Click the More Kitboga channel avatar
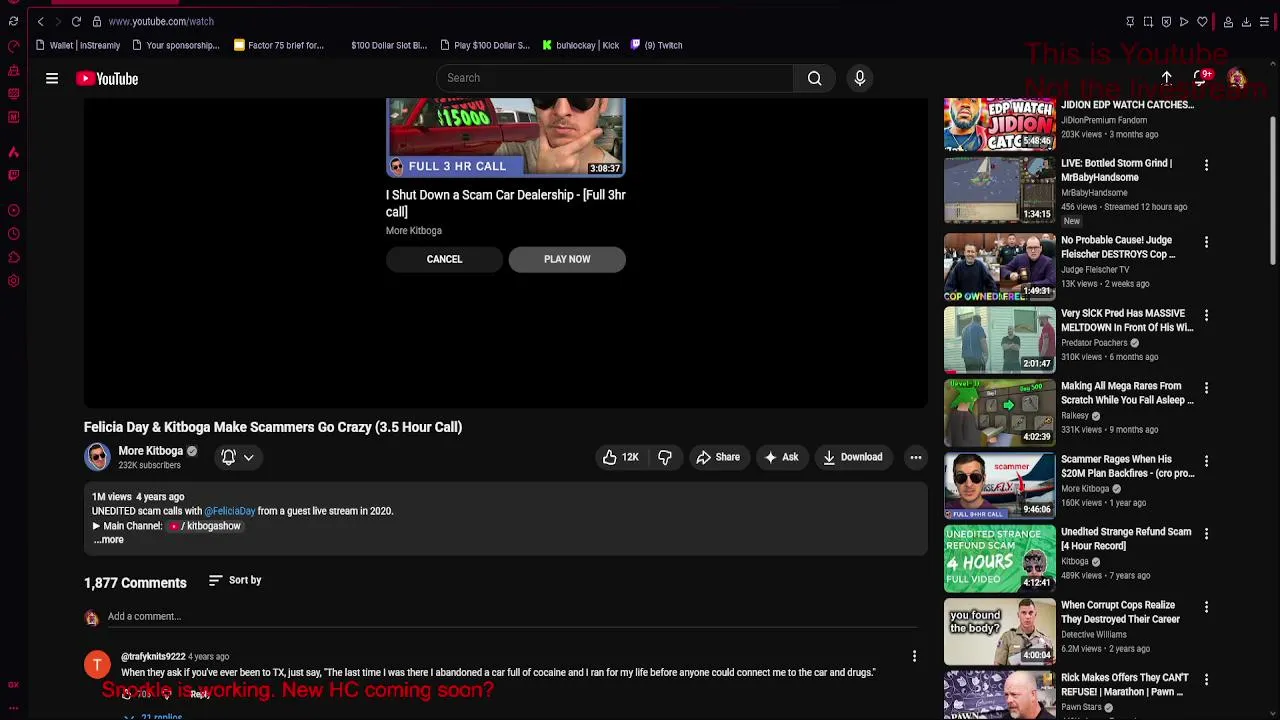This screenshot has width=1280, height=720. [97, 457]
